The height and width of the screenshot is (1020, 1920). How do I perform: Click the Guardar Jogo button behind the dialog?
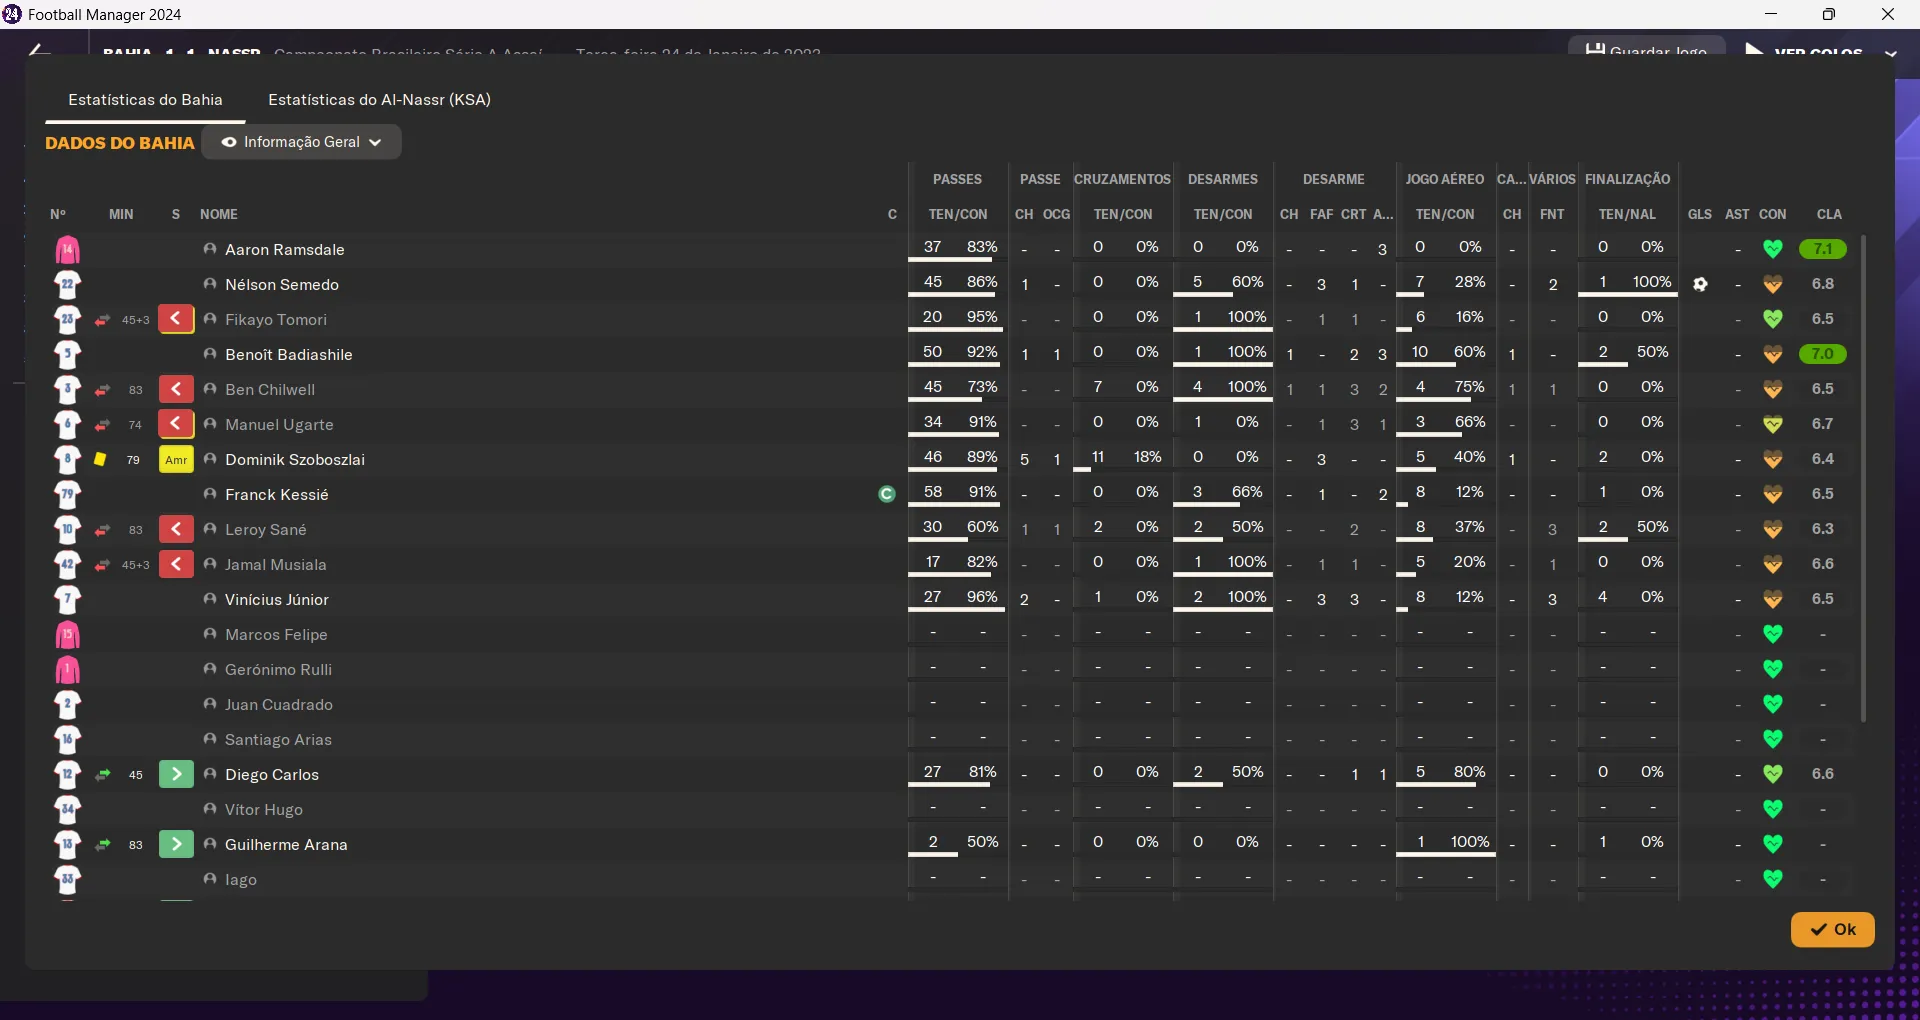pyautogui.click(x=1647, y=47)
